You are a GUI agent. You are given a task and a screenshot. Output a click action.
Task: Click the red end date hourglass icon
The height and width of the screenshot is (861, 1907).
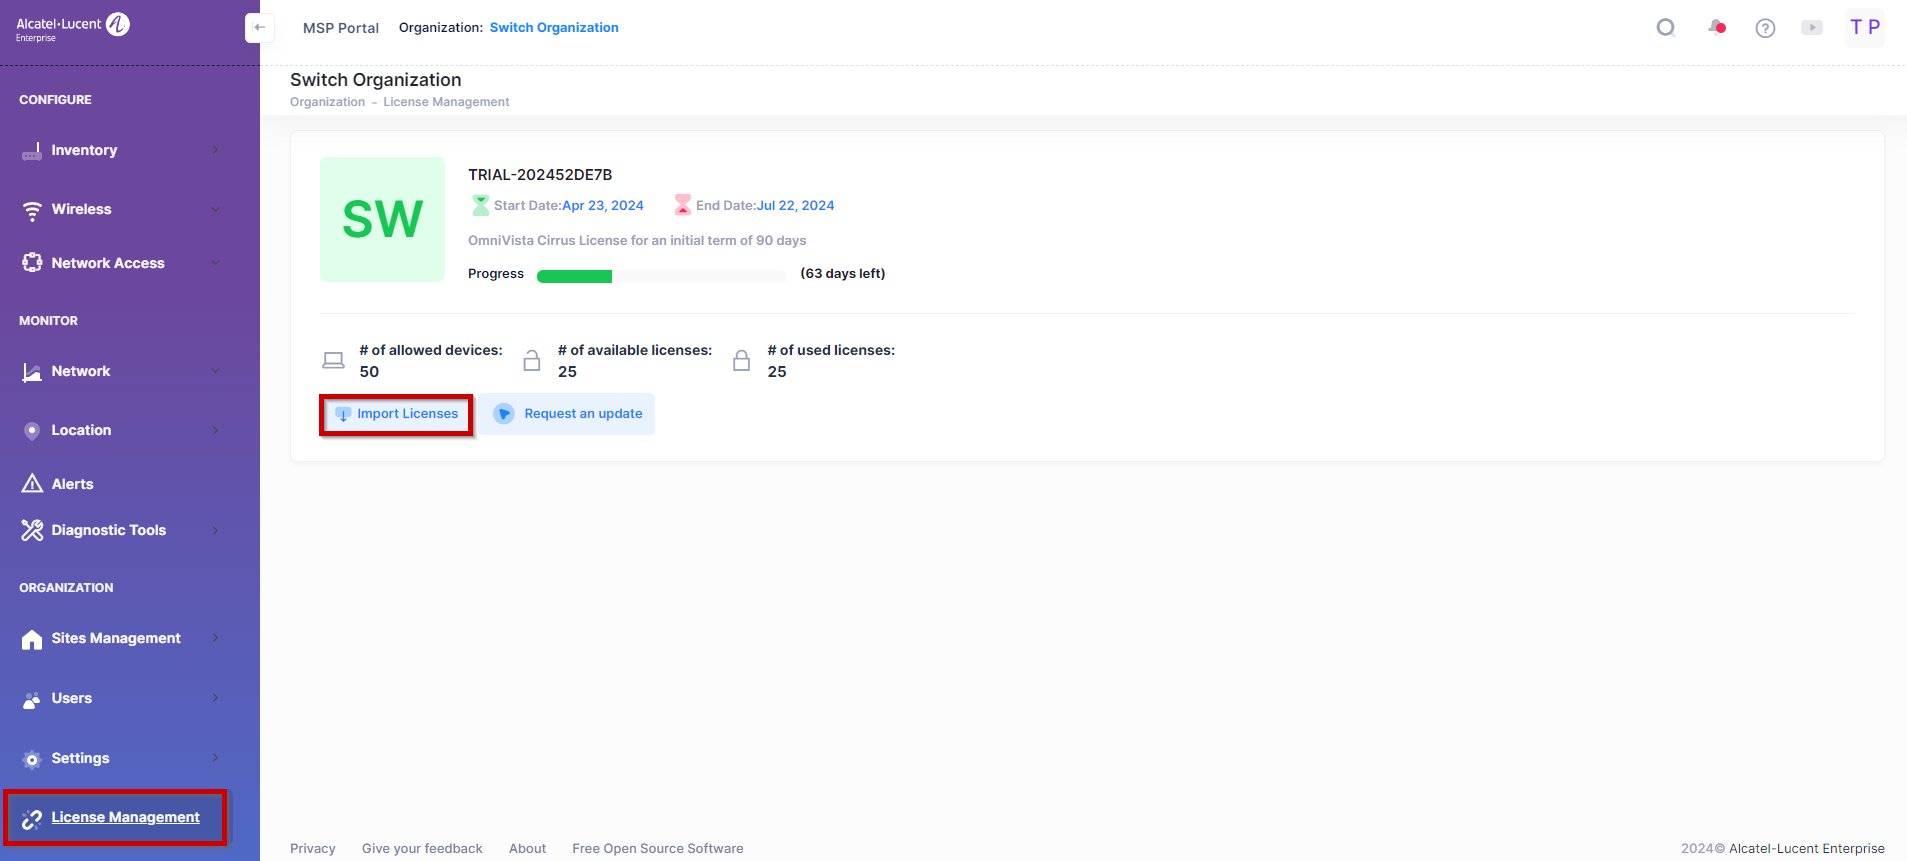click(683, 205)
